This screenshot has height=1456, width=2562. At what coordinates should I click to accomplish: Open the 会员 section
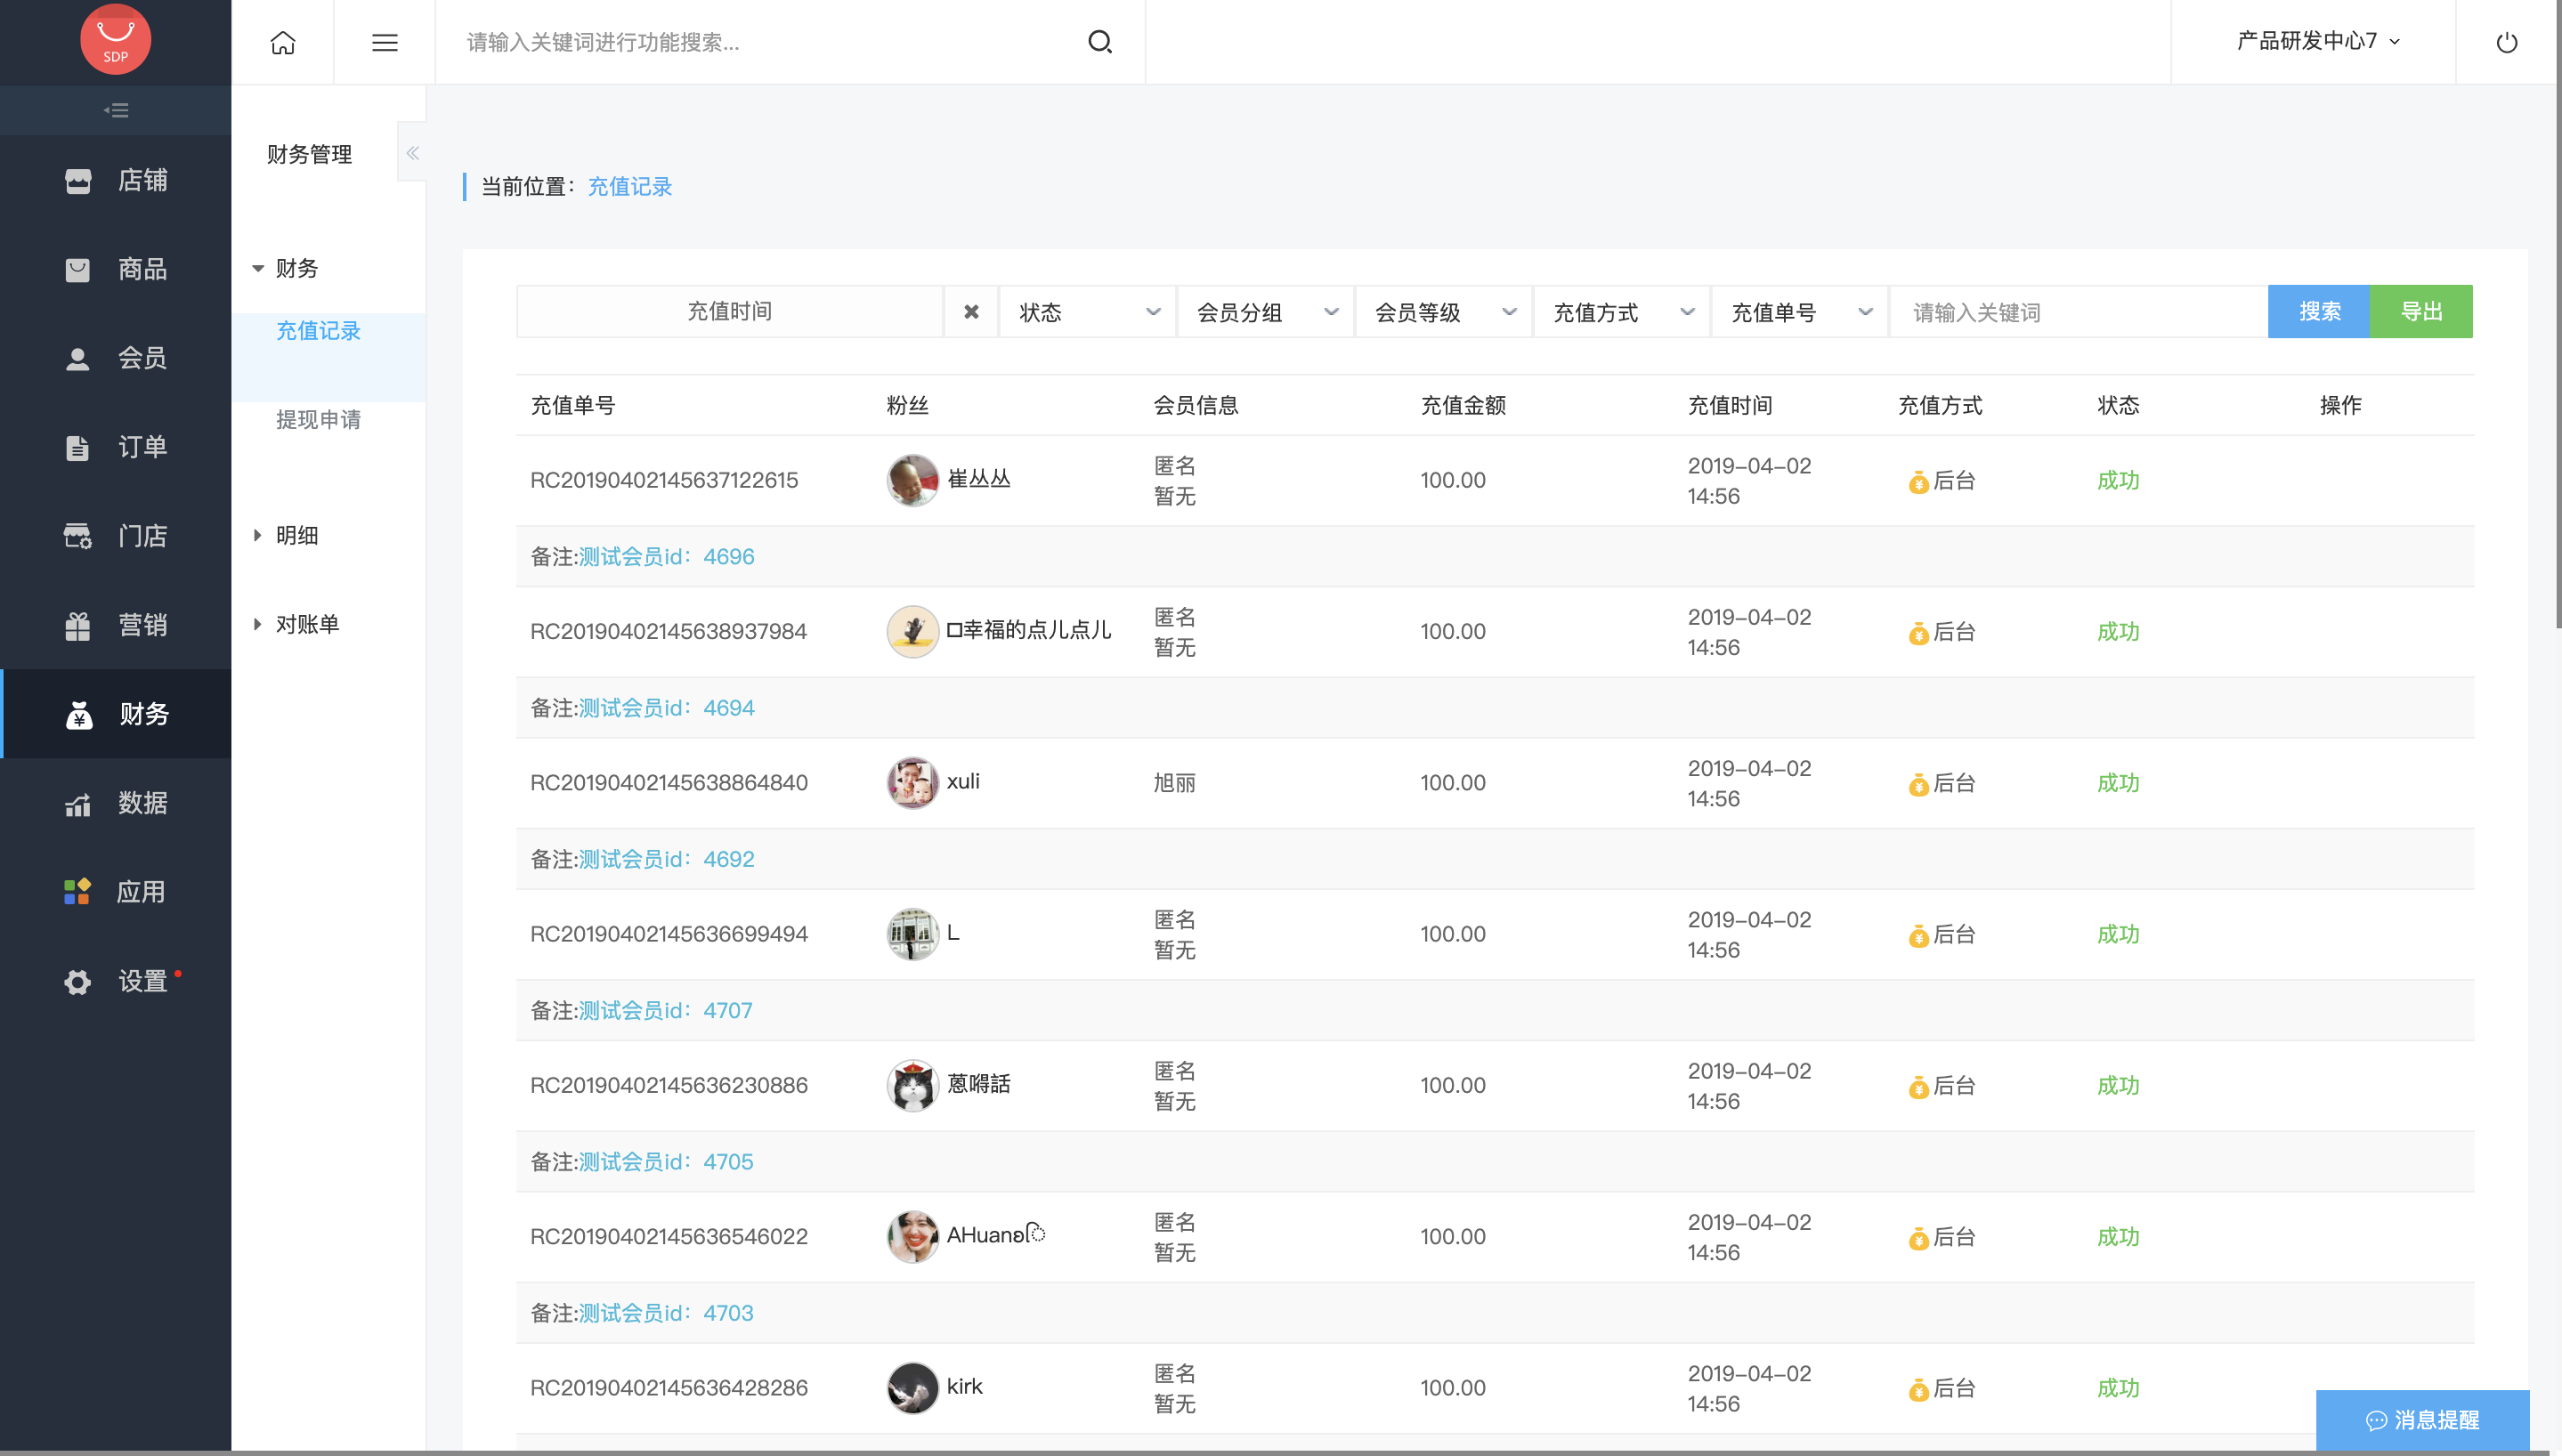[x=116, y=358]
